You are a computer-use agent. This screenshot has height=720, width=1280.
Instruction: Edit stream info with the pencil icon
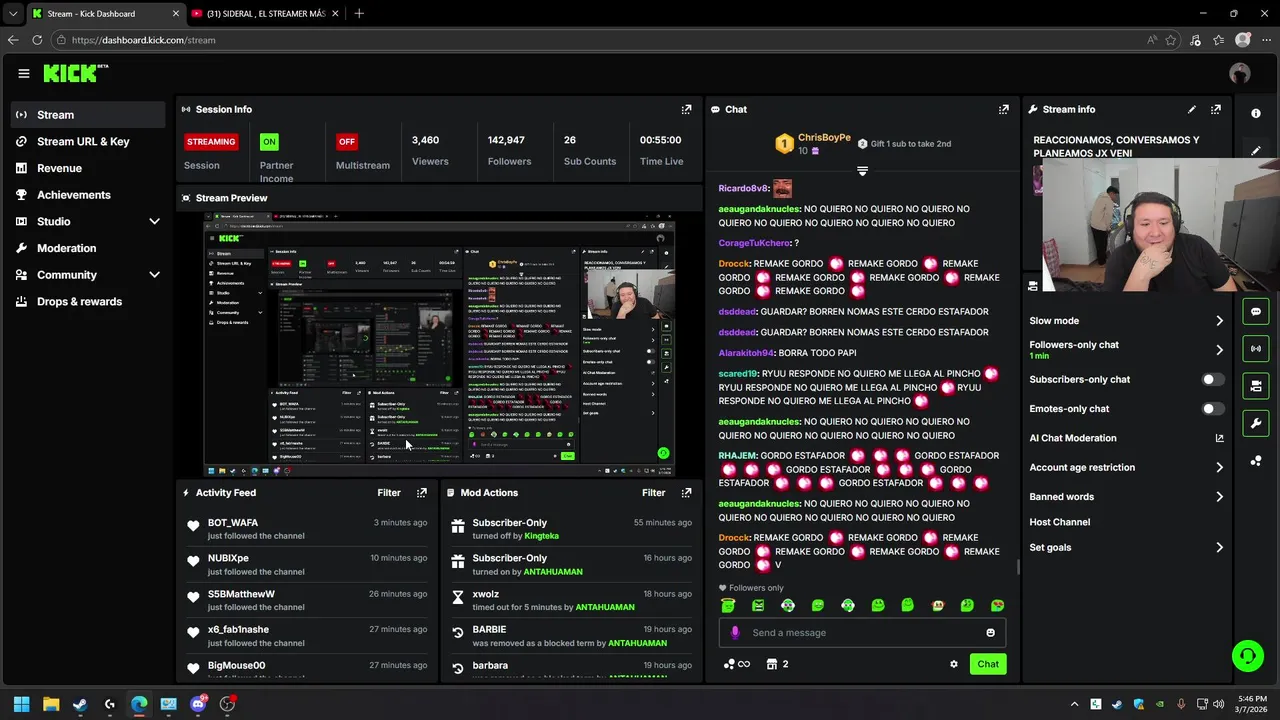point(1191,109)
